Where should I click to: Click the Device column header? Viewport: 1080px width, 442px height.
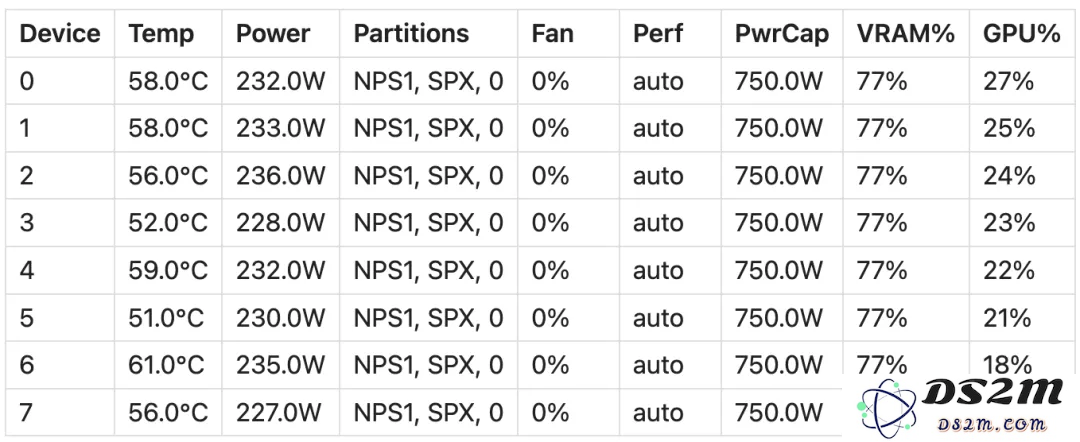[x=60, y=33]
